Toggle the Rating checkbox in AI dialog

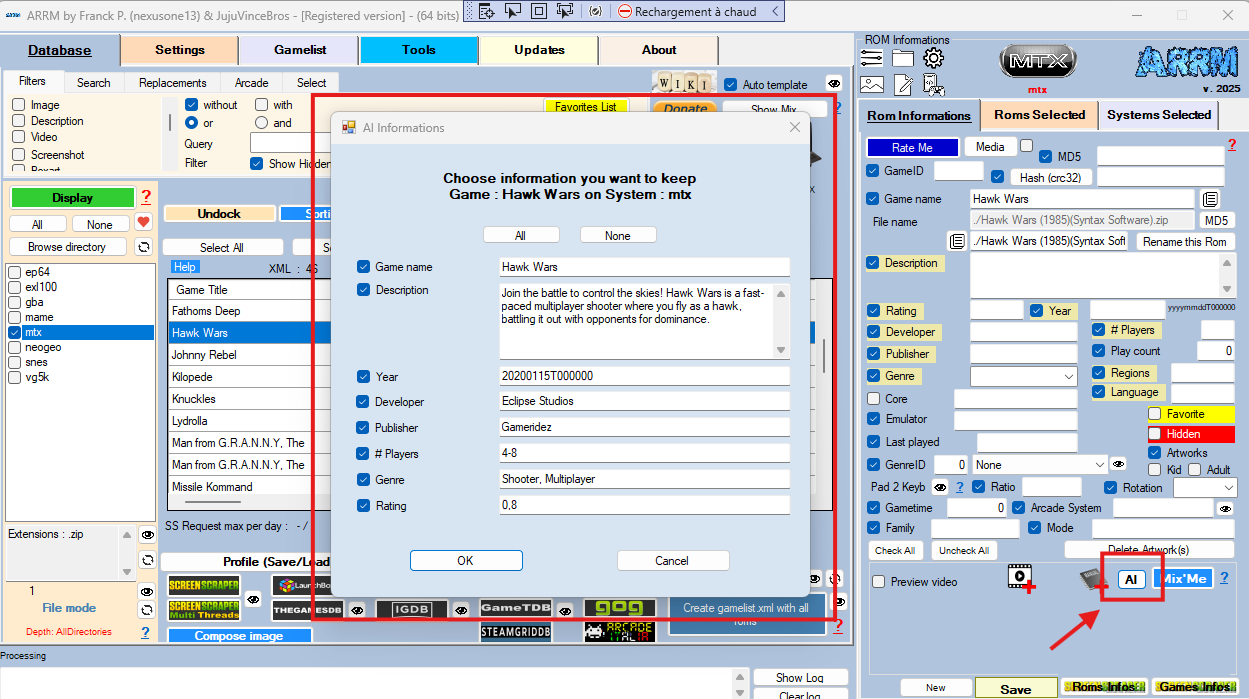[x=364, y=506]
